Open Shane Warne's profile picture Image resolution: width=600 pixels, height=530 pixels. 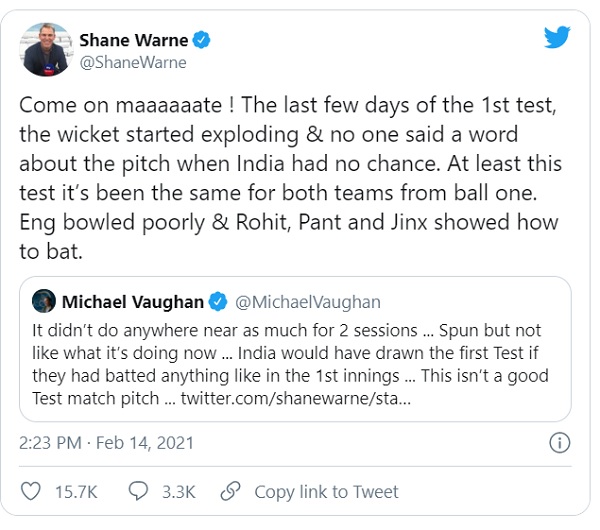click(x=46, y=49)
